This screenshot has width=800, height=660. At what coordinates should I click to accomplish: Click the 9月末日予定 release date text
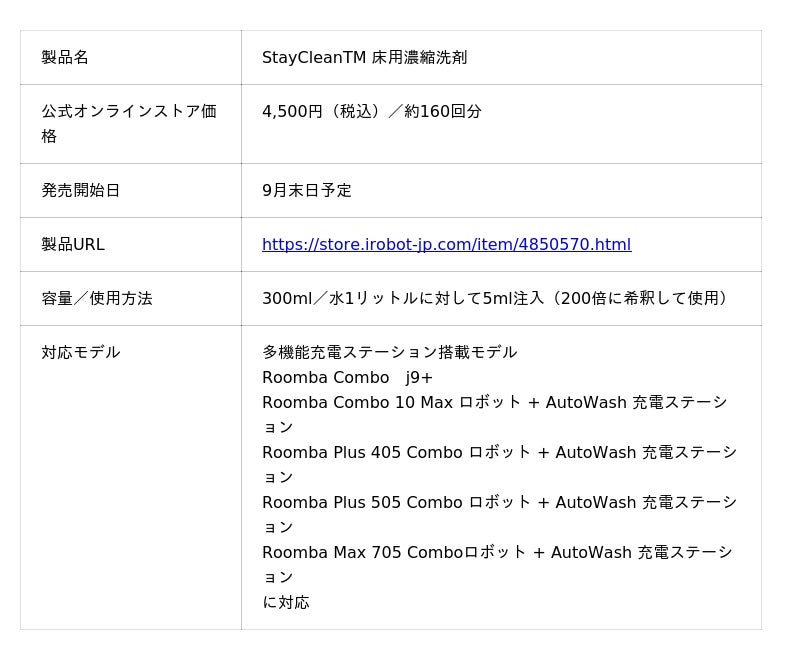307,191
